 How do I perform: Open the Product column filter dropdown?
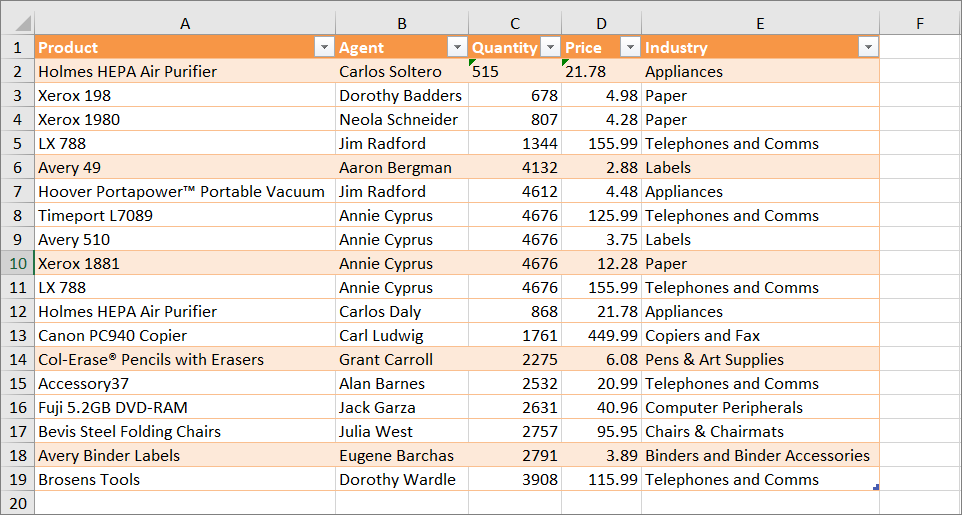click(x=324, y=47)
